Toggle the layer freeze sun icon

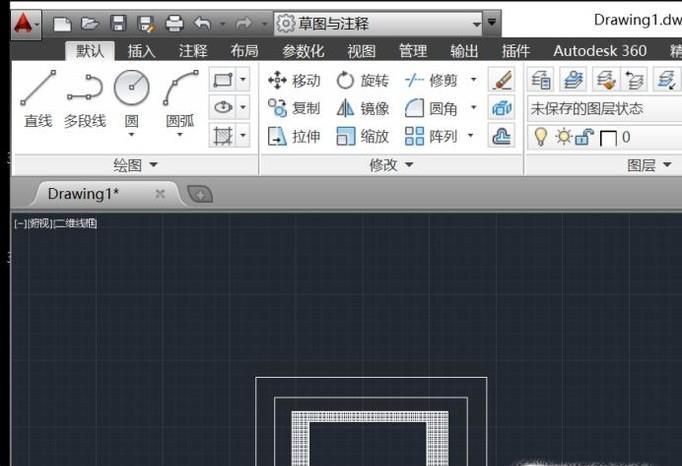563,137
